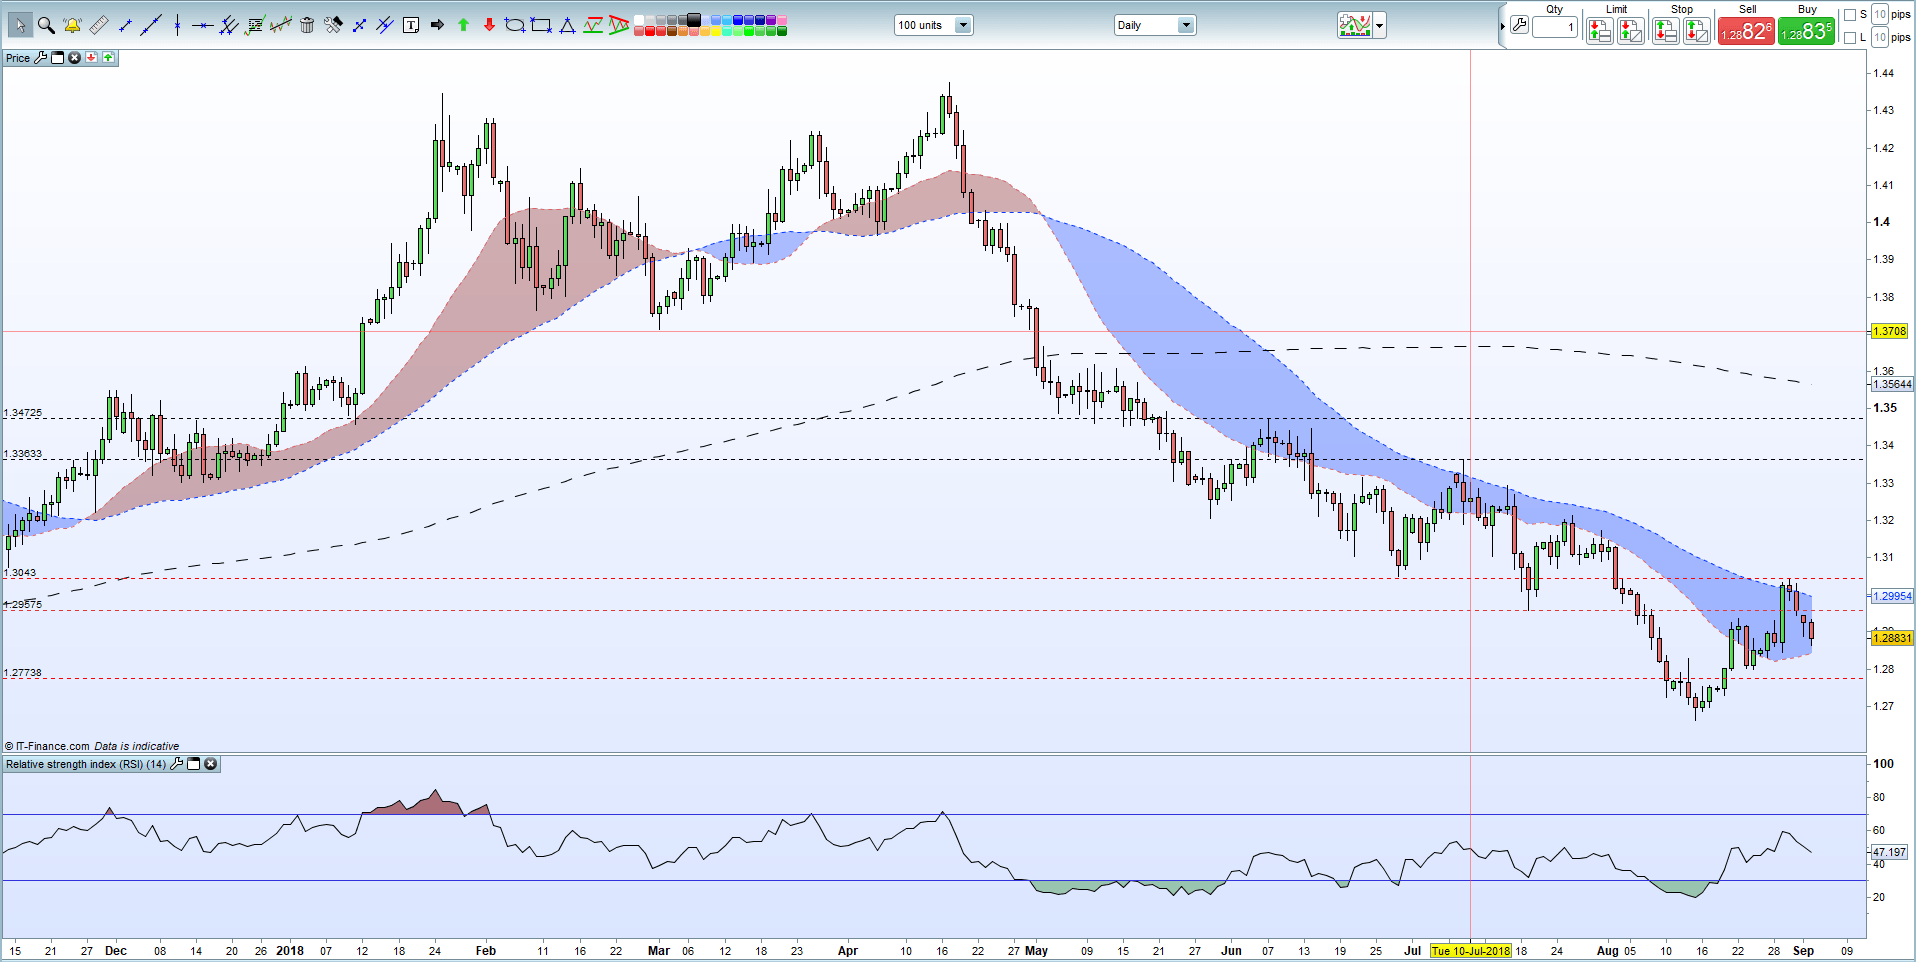This screenshot has width=1916, height=962.
Task: Activate the magnifying glass zoom tool
Action: [46, 25]
